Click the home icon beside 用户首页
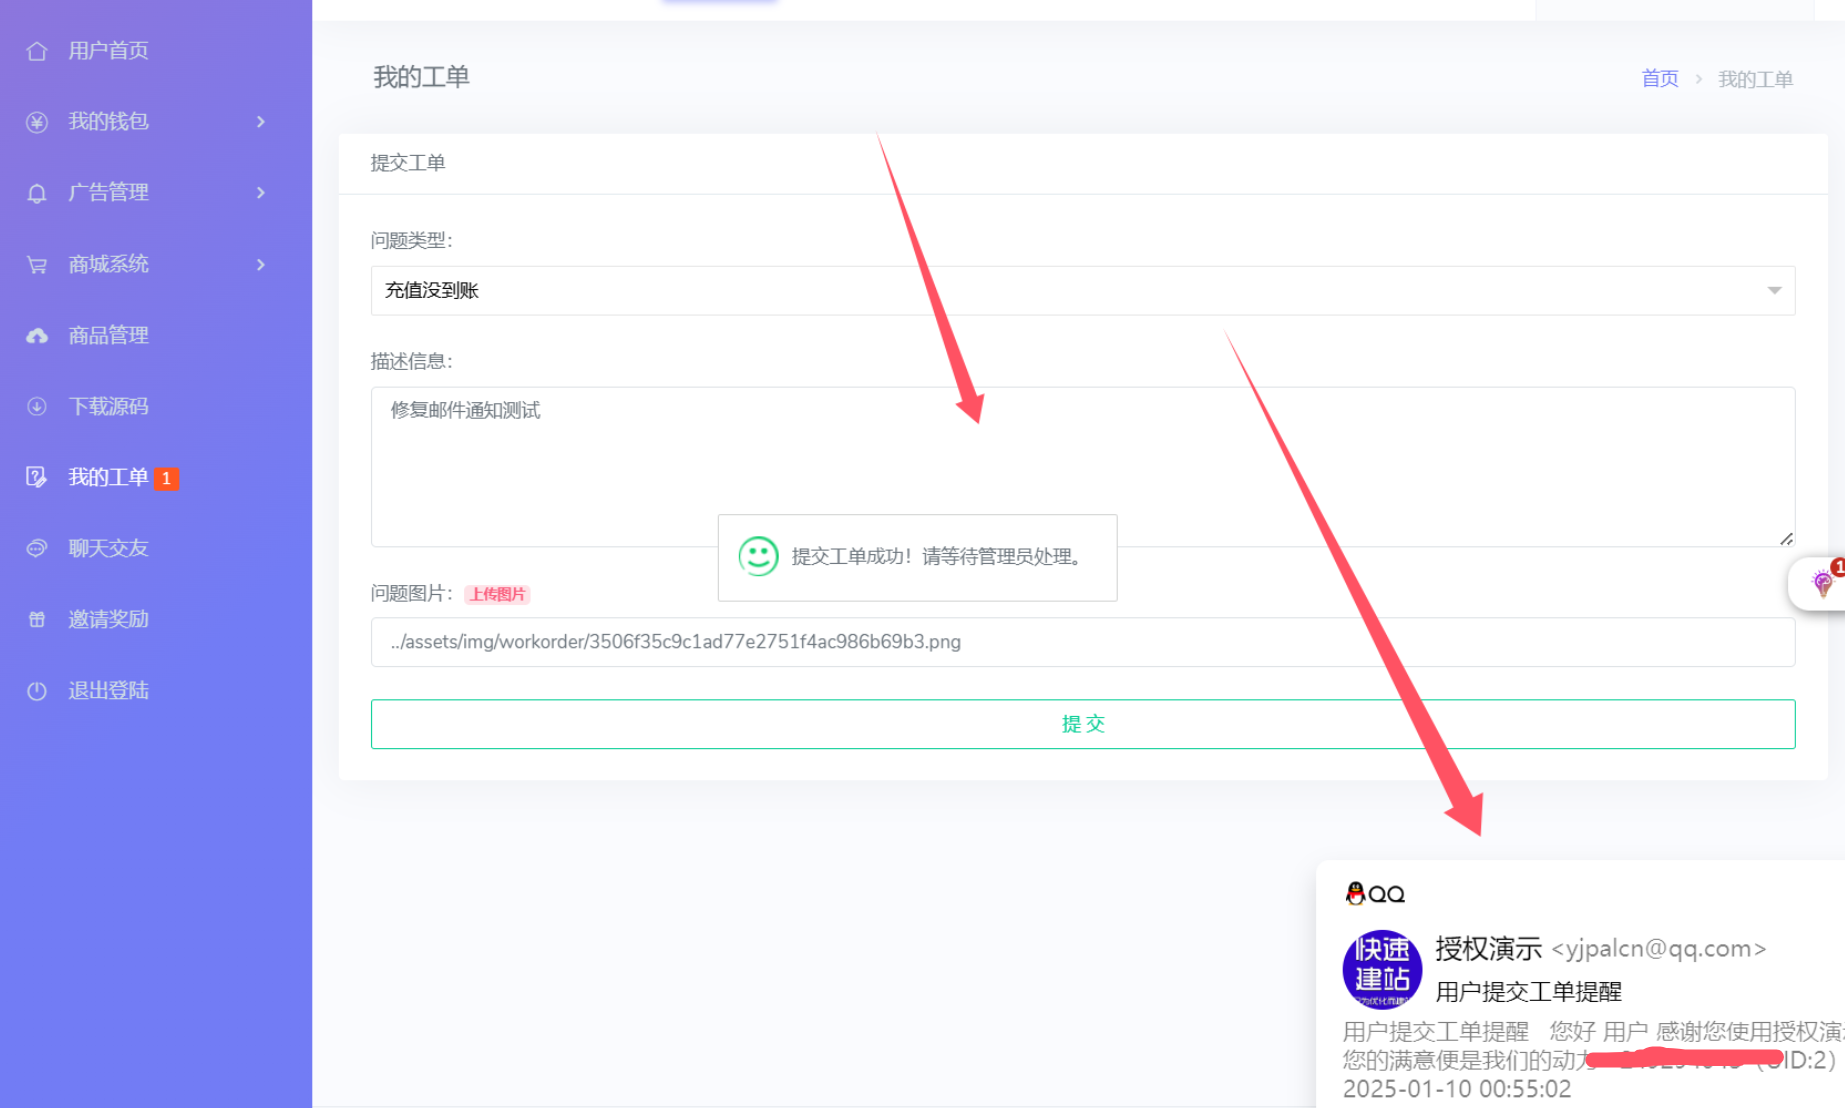Image resolution: width=1845 pixels, height=1108 pixels. coord(37,51)
